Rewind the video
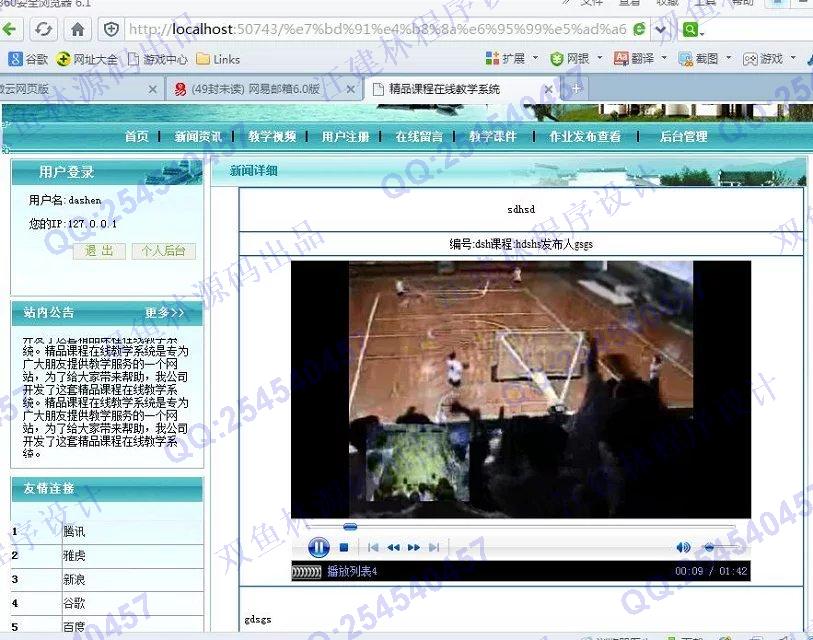The height and width of the screenshot is (640, 813). [x=394, y=547]
